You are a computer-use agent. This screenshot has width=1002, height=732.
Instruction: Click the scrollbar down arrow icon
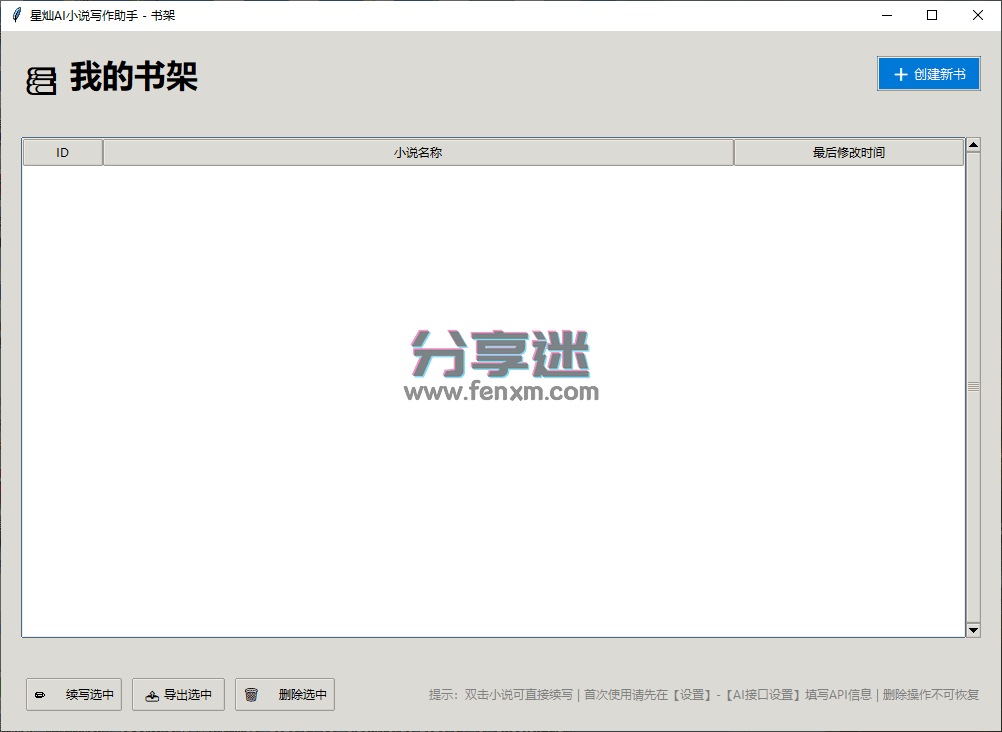[x=971, y=629]
